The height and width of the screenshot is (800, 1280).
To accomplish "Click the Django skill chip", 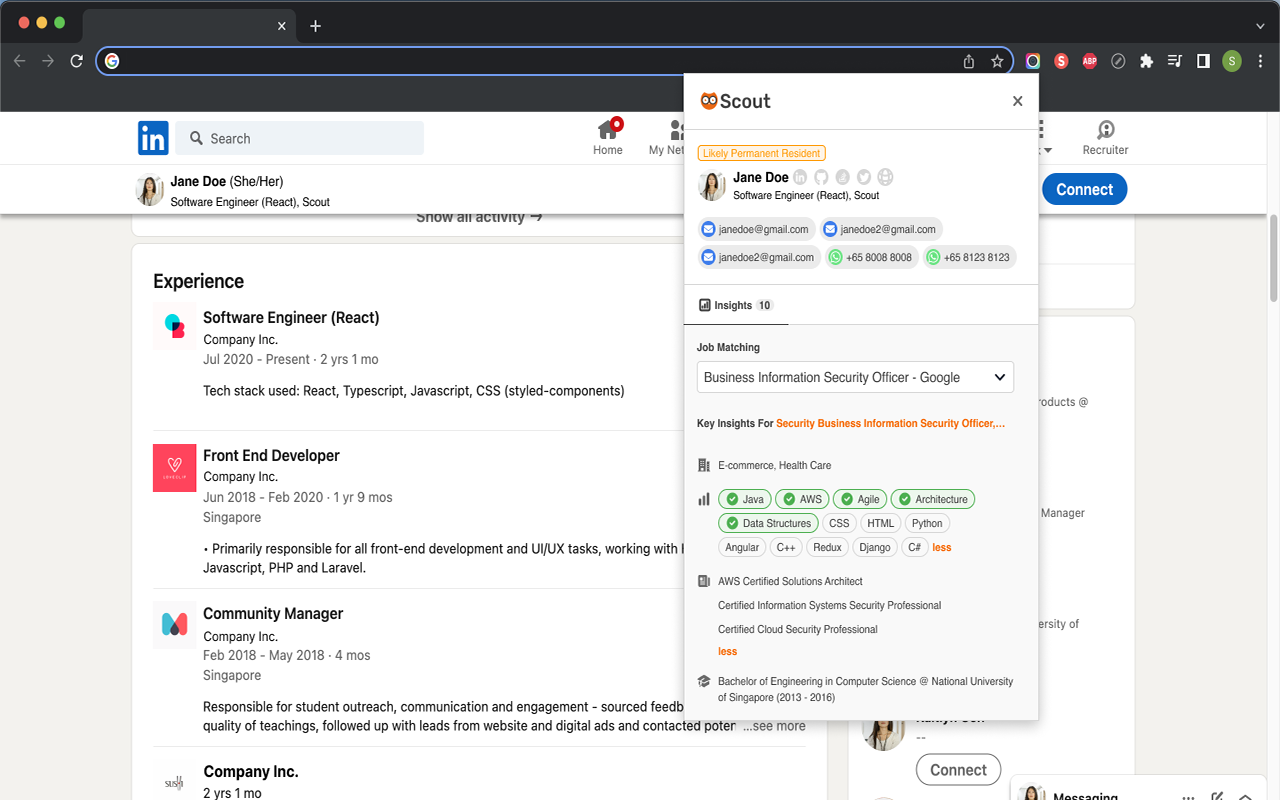I will point(875,547).
